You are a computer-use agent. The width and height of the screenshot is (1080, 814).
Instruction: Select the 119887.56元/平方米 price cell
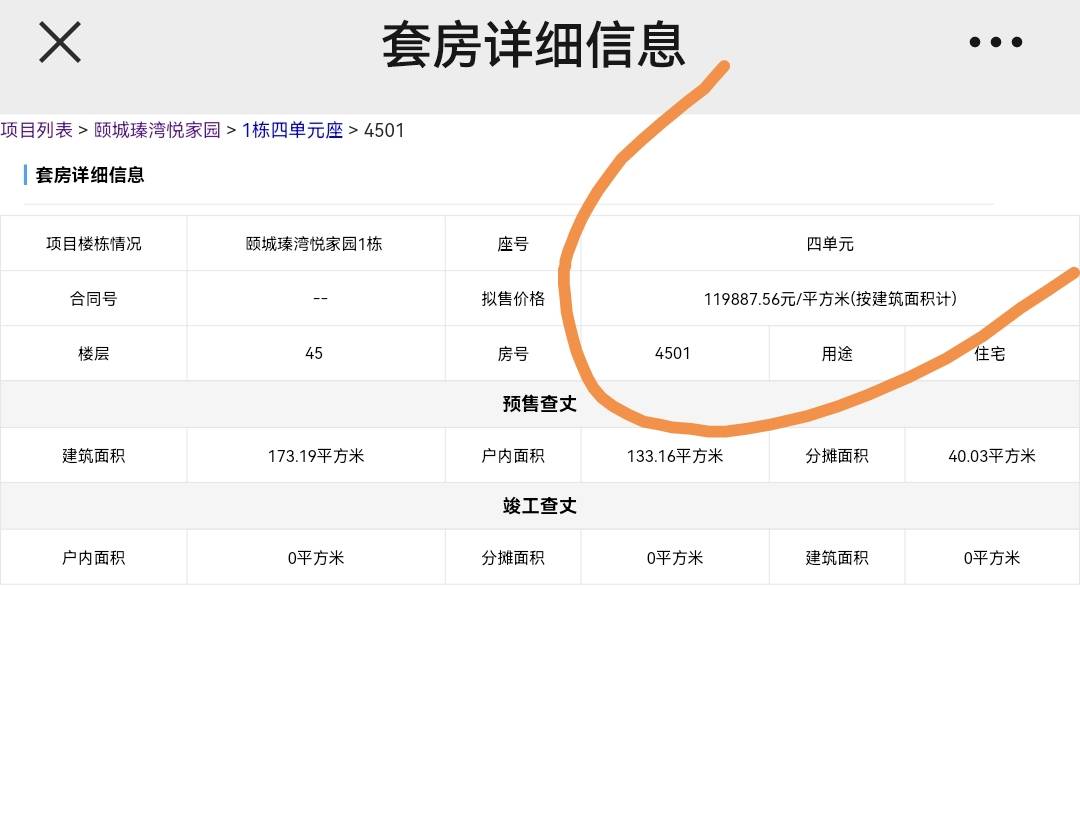point(830,299)
